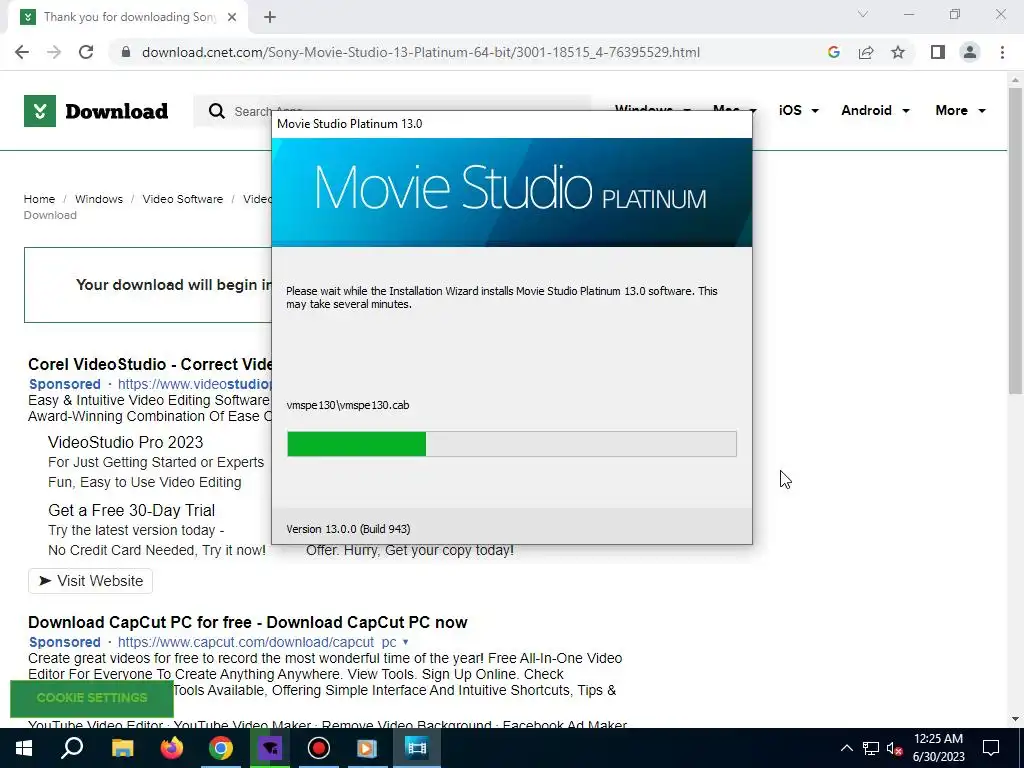Click the muted volume tray icon
The image size is (1024, 768).
click(895, 748)
